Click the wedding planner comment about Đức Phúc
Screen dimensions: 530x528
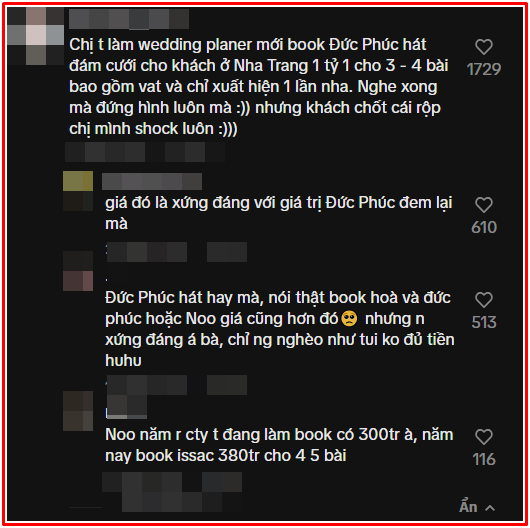(x=259, y=87)
